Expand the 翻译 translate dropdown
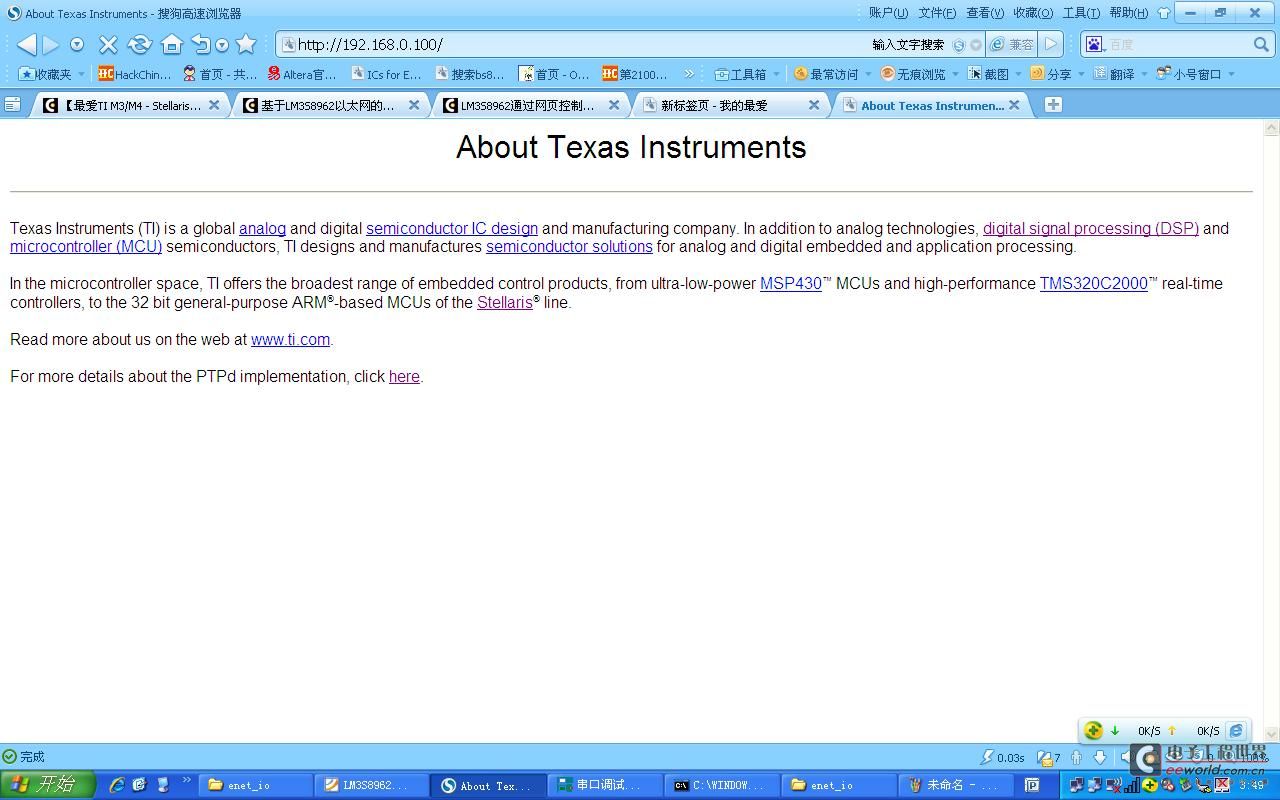The height and width of the screenshot is (800, 1280). [1145, 74]
